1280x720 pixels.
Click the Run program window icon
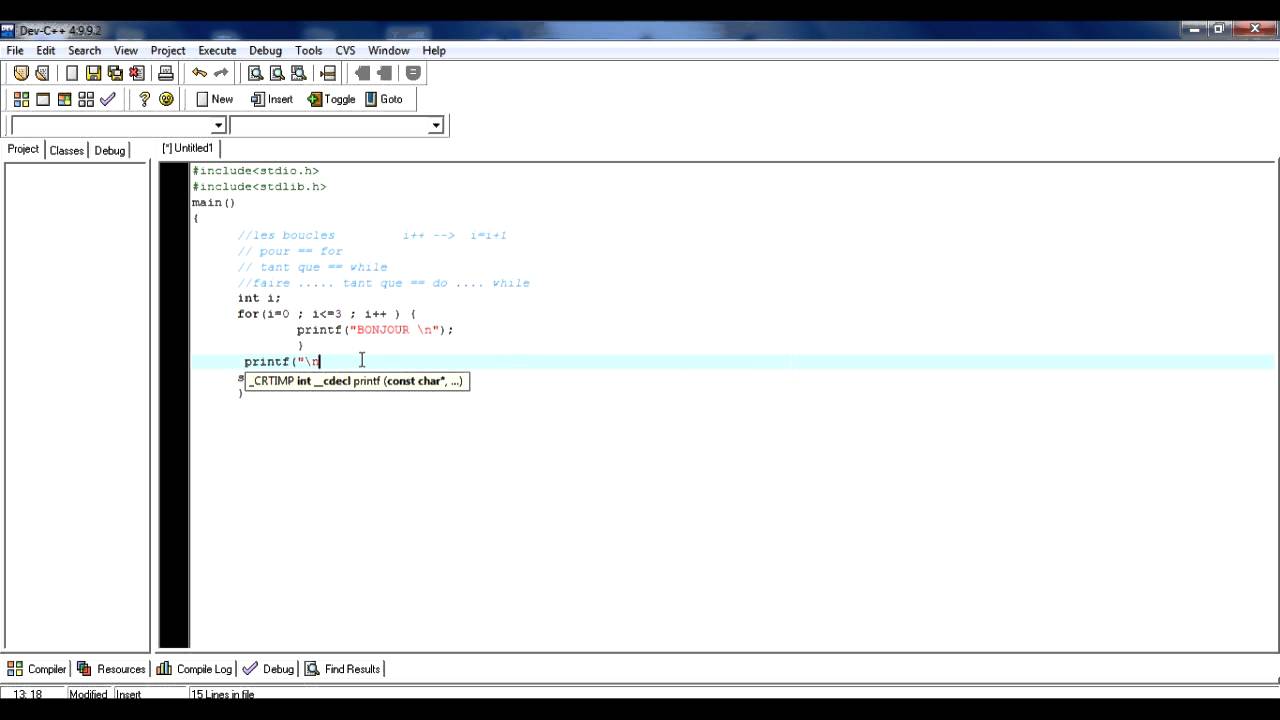pyautogui.click(x=43, y=99)
